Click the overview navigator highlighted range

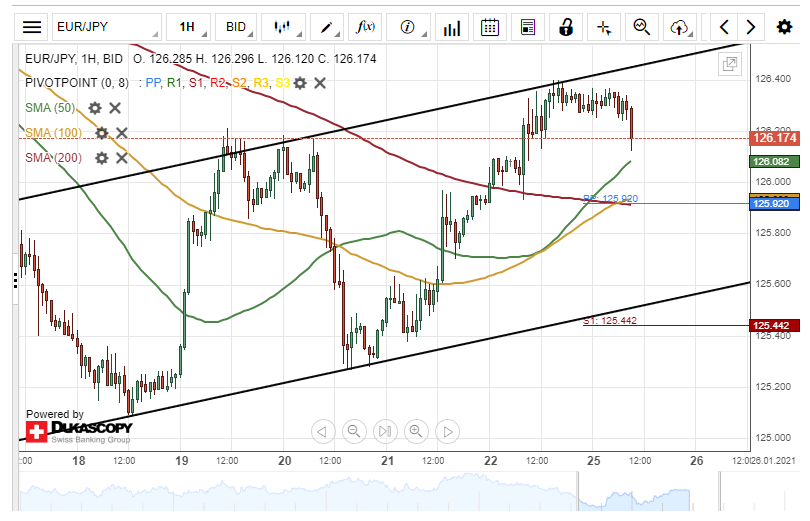click(648, 492)
